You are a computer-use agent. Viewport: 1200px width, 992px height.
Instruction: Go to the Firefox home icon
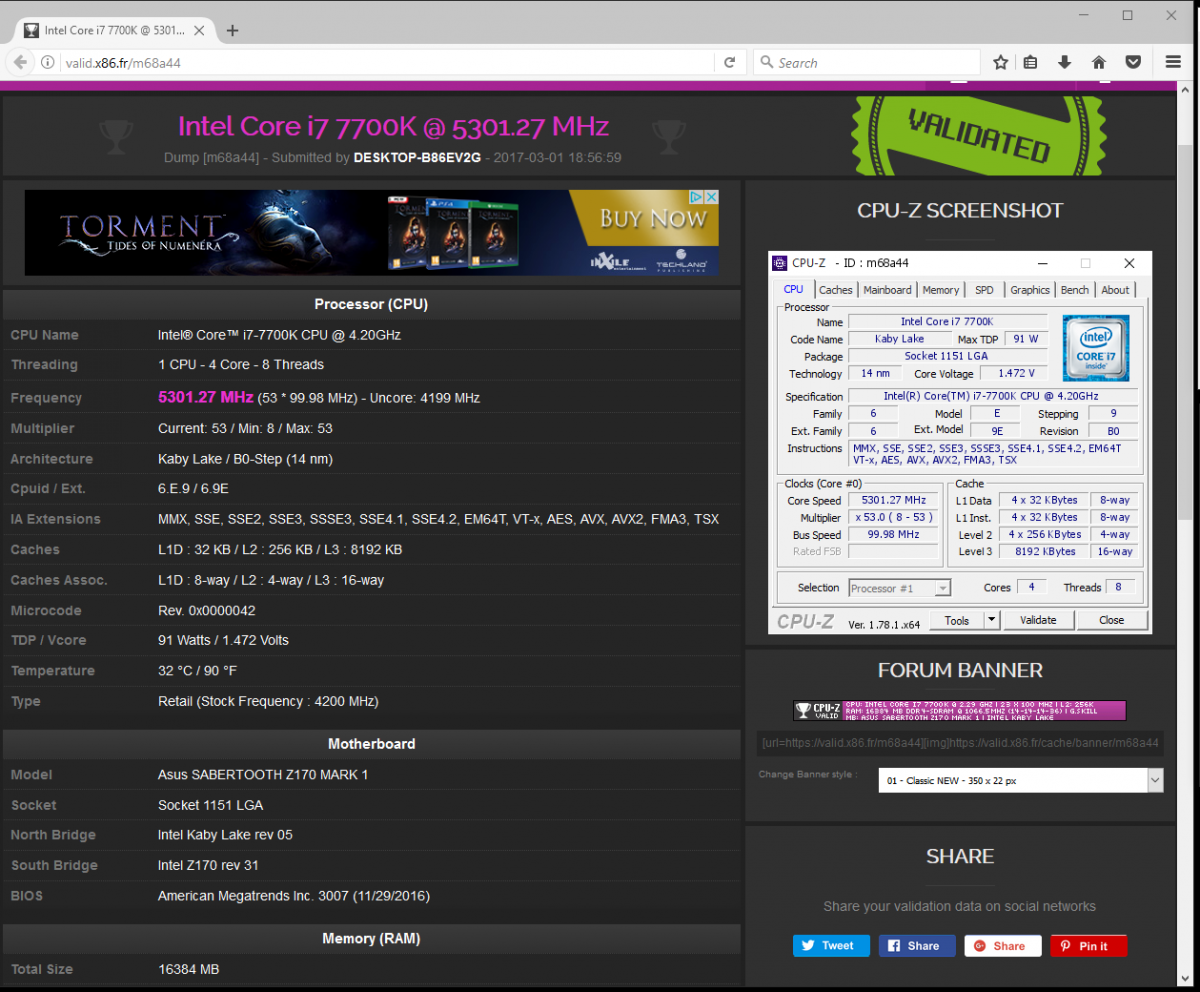(1099, 62)
